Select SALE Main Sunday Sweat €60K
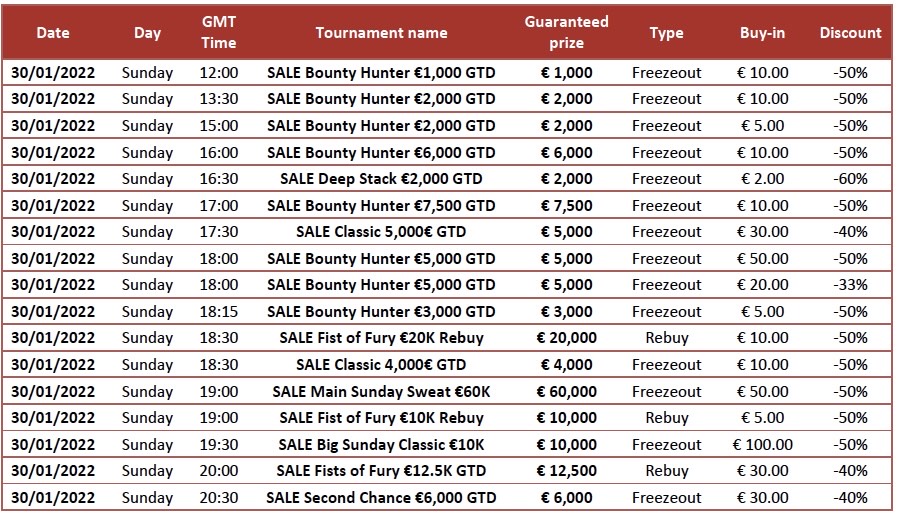Viewport: 898px width, 517px height. click(x=381, y=391)
